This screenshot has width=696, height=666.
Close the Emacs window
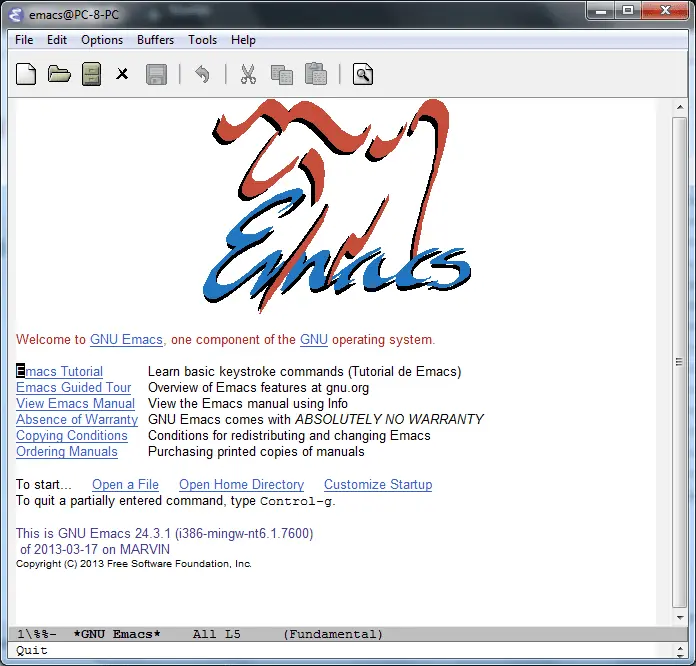(x=665, y=11)
